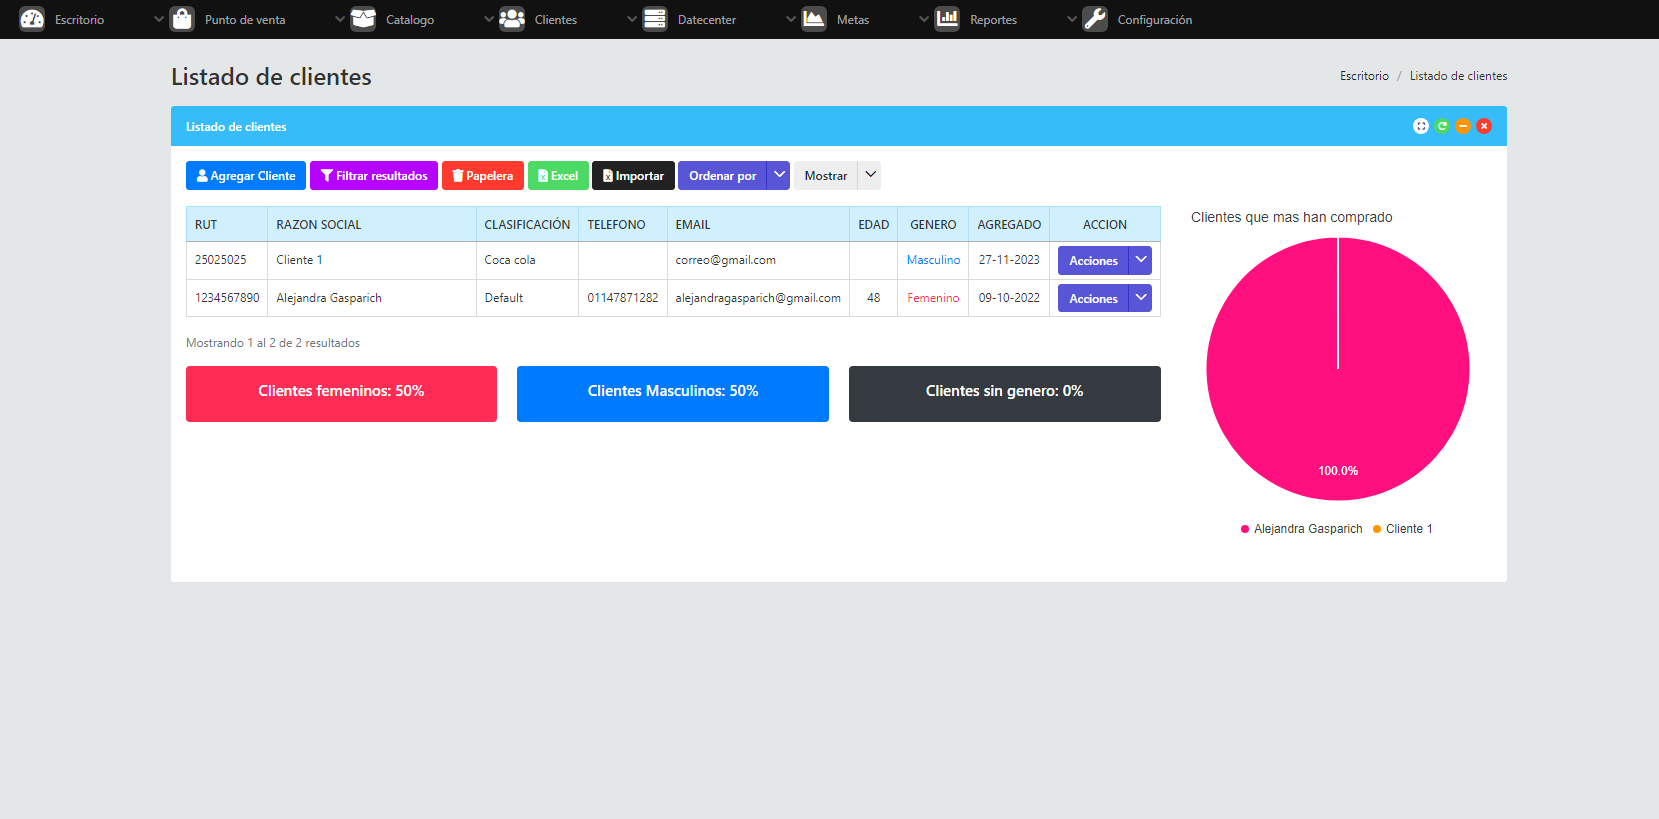Click the orange panel minimize icon
1659x819 pixels.
click(x=1463, y=126)
